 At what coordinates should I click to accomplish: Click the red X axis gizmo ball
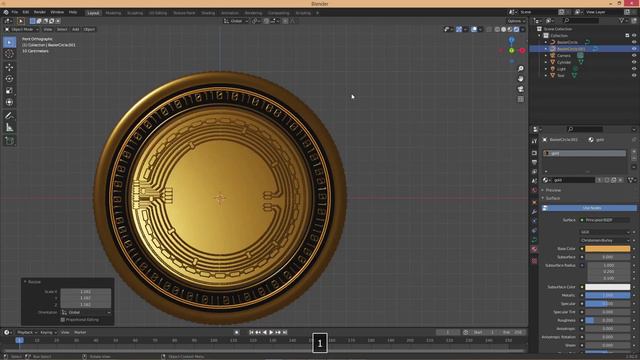coord(522,51)
